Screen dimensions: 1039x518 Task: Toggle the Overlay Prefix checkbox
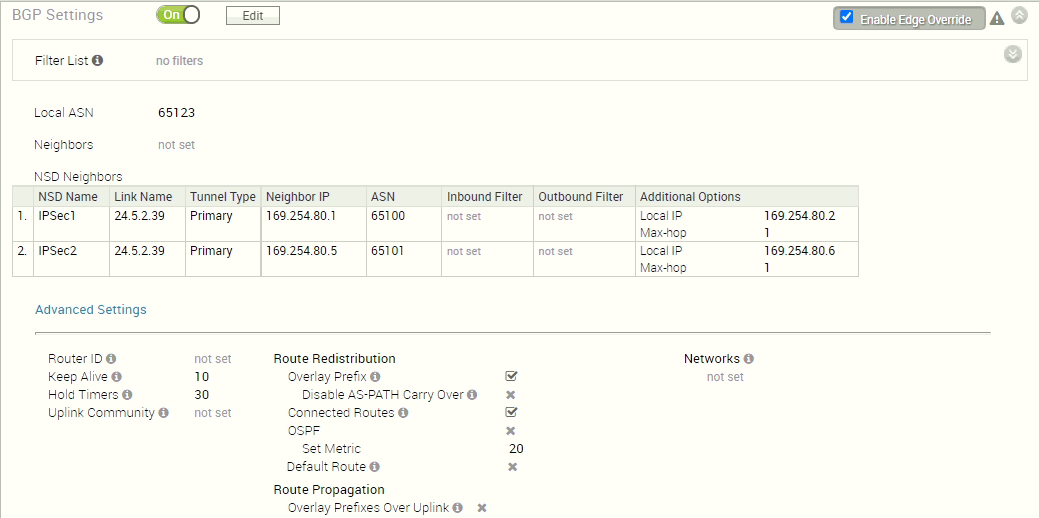point(511,376)
